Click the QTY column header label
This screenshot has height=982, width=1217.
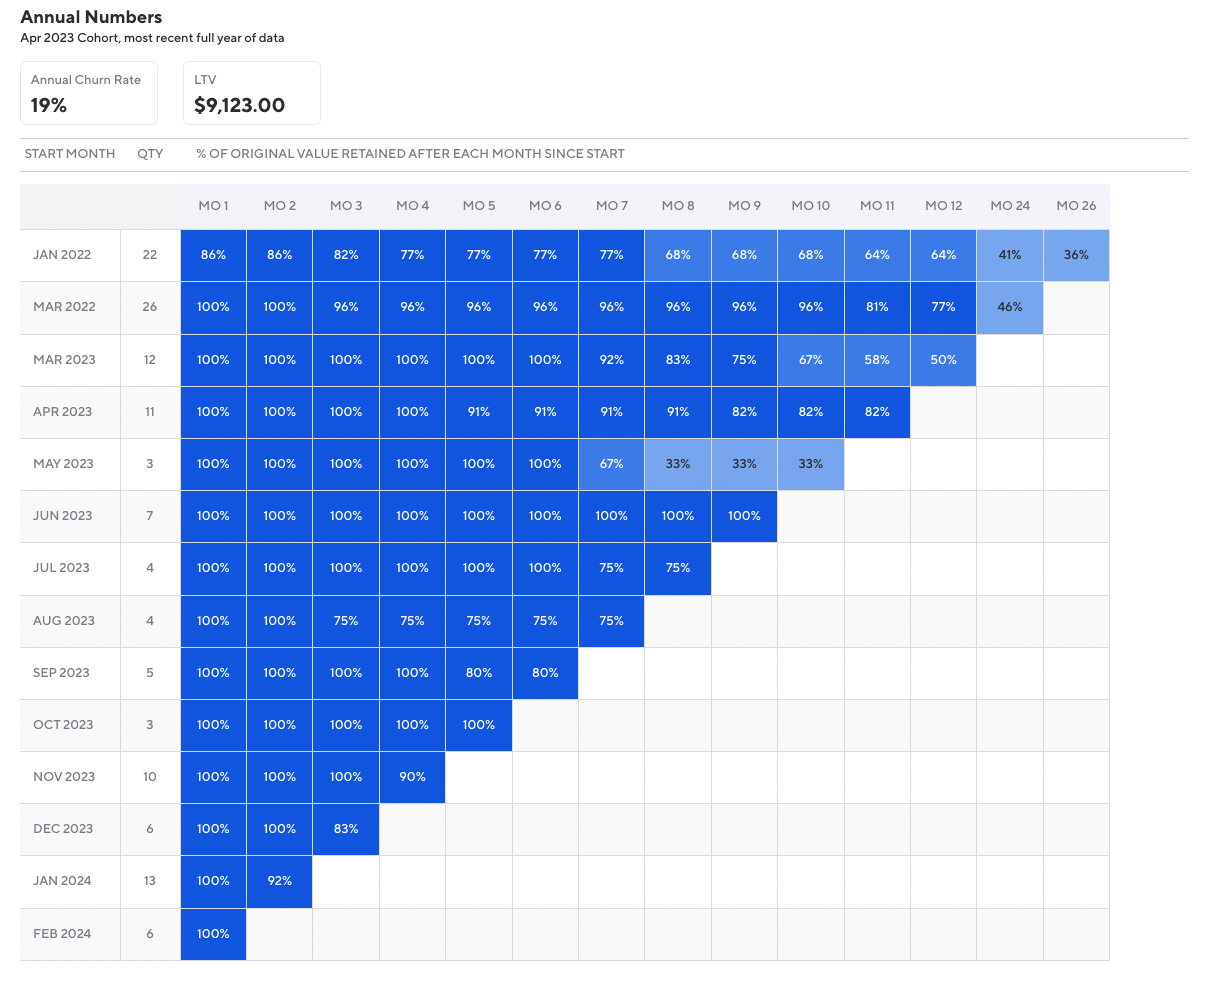150,154
